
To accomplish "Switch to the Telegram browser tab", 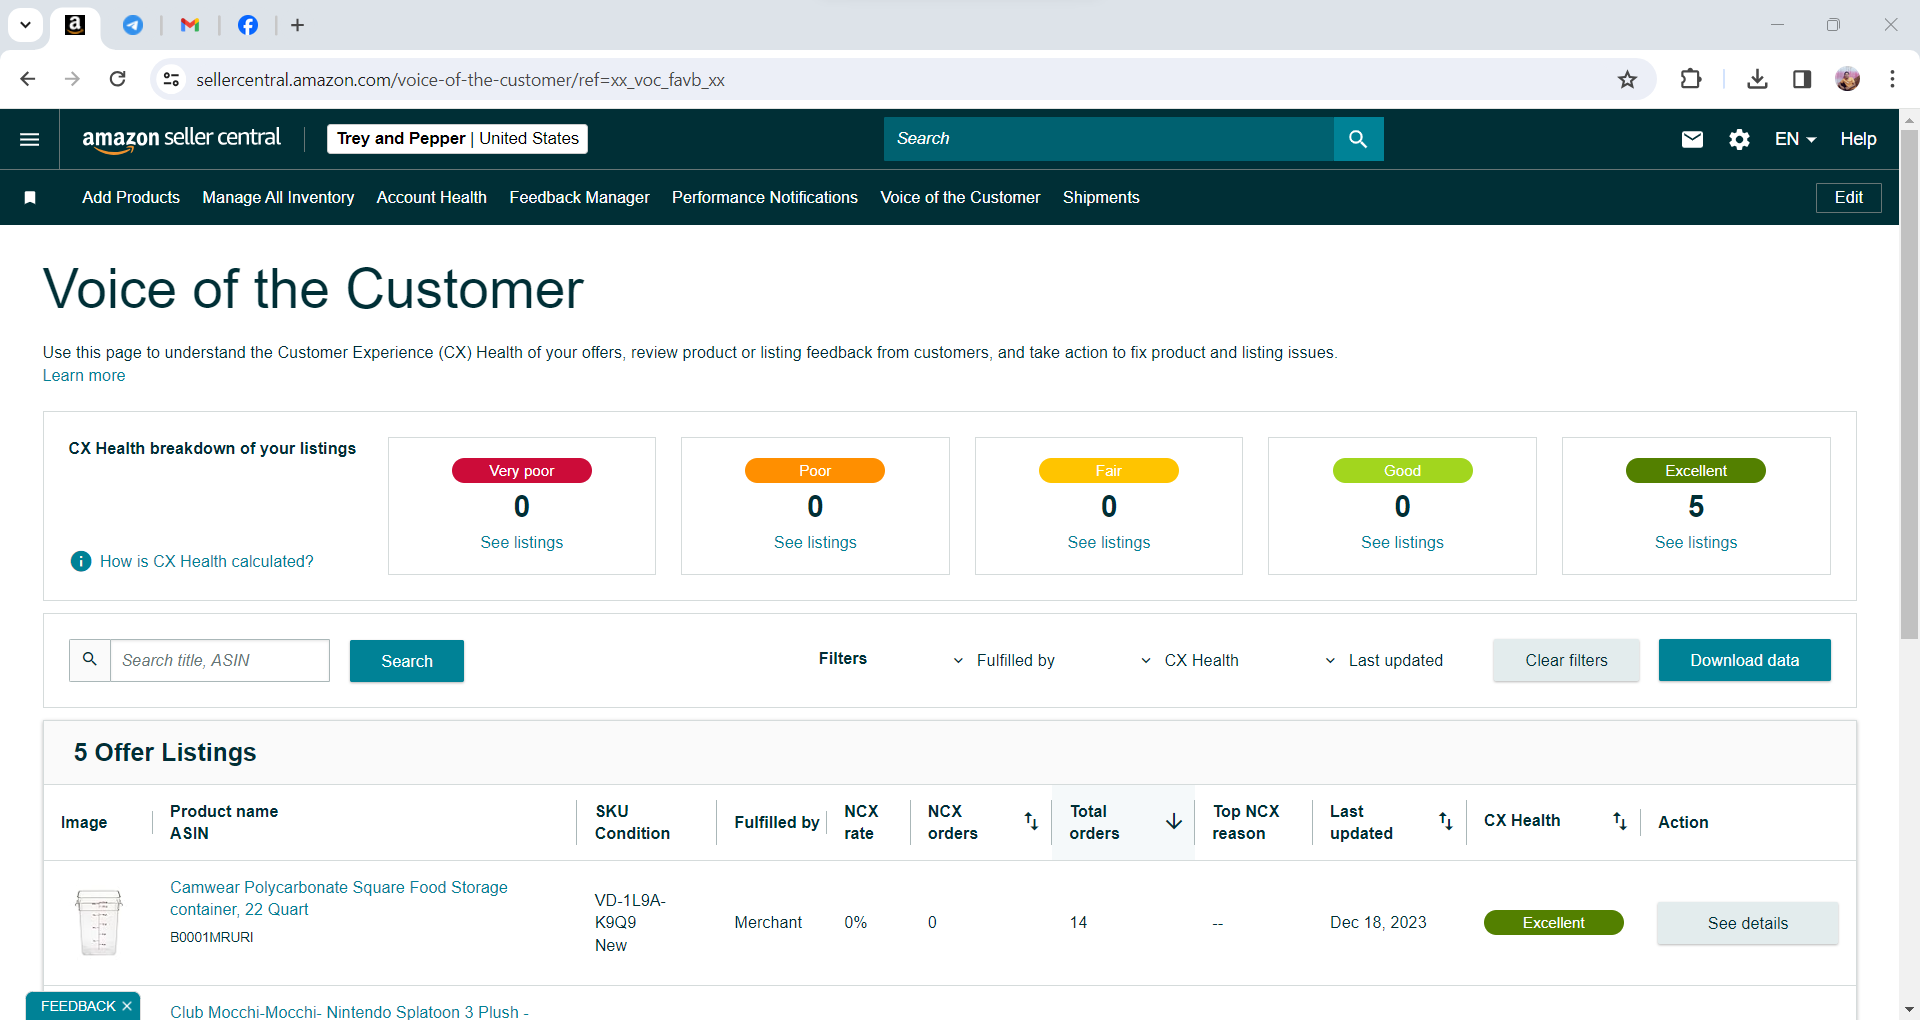I will coord(133,25).
